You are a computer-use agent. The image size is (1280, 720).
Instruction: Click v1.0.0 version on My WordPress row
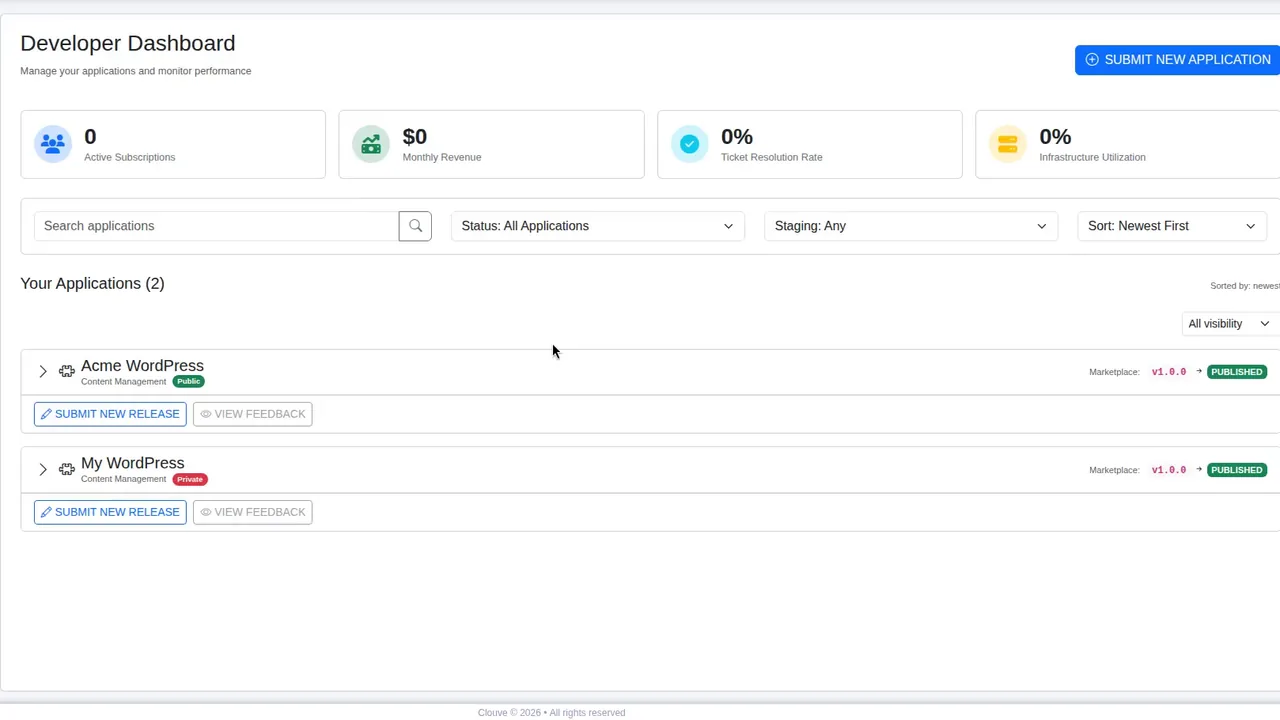point(1169,470)
